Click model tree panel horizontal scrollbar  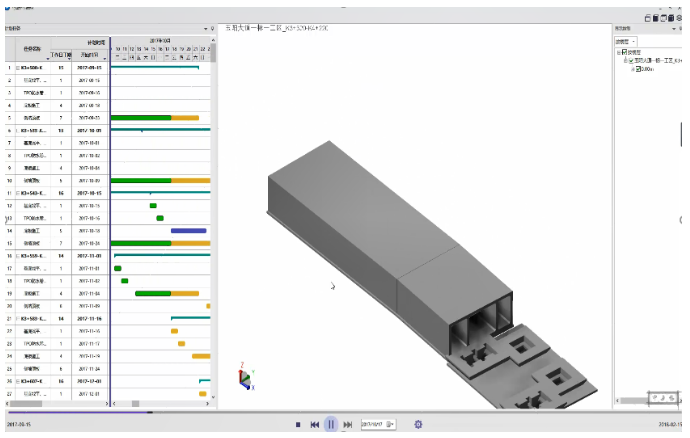coord(632,401)
